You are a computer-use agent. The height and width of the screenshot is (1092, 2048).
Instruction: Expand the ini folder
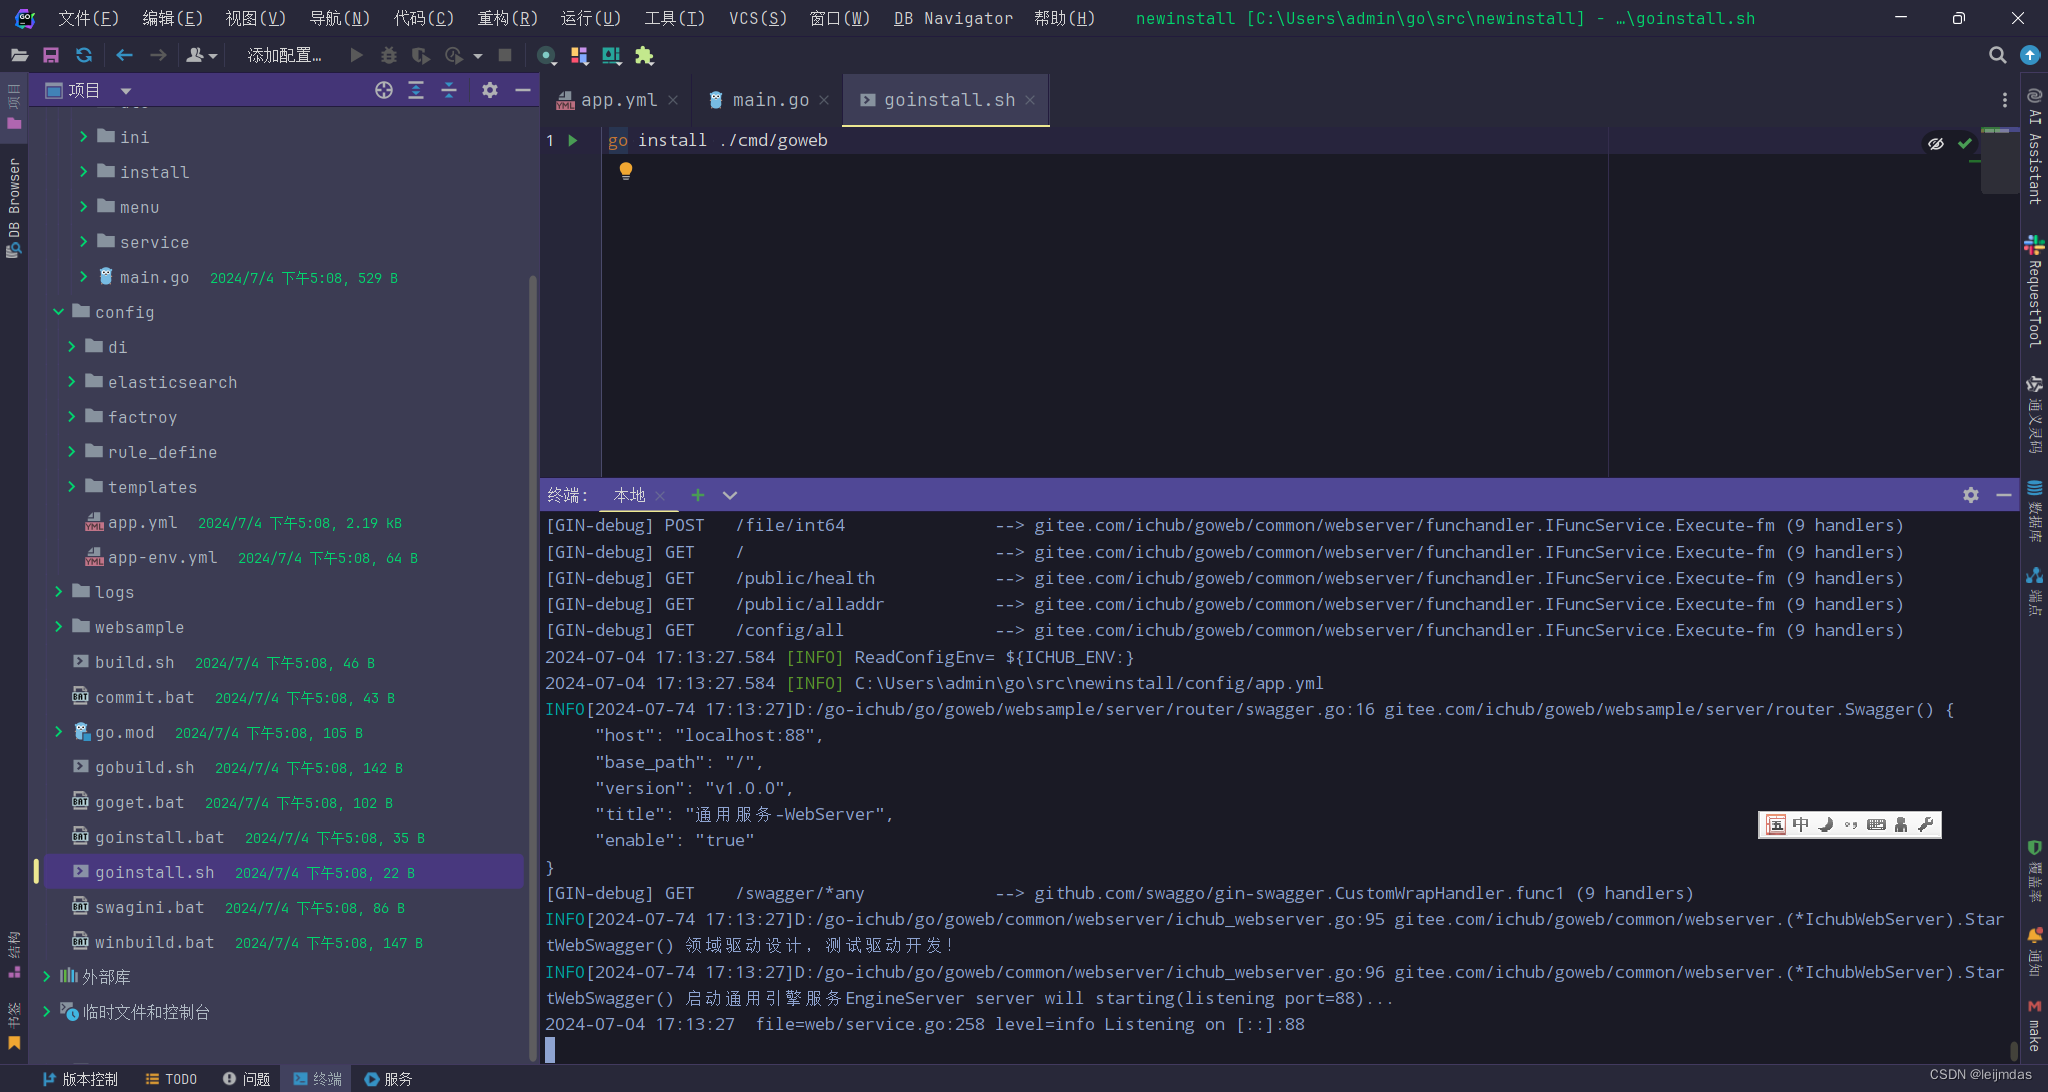coord(84,137)
